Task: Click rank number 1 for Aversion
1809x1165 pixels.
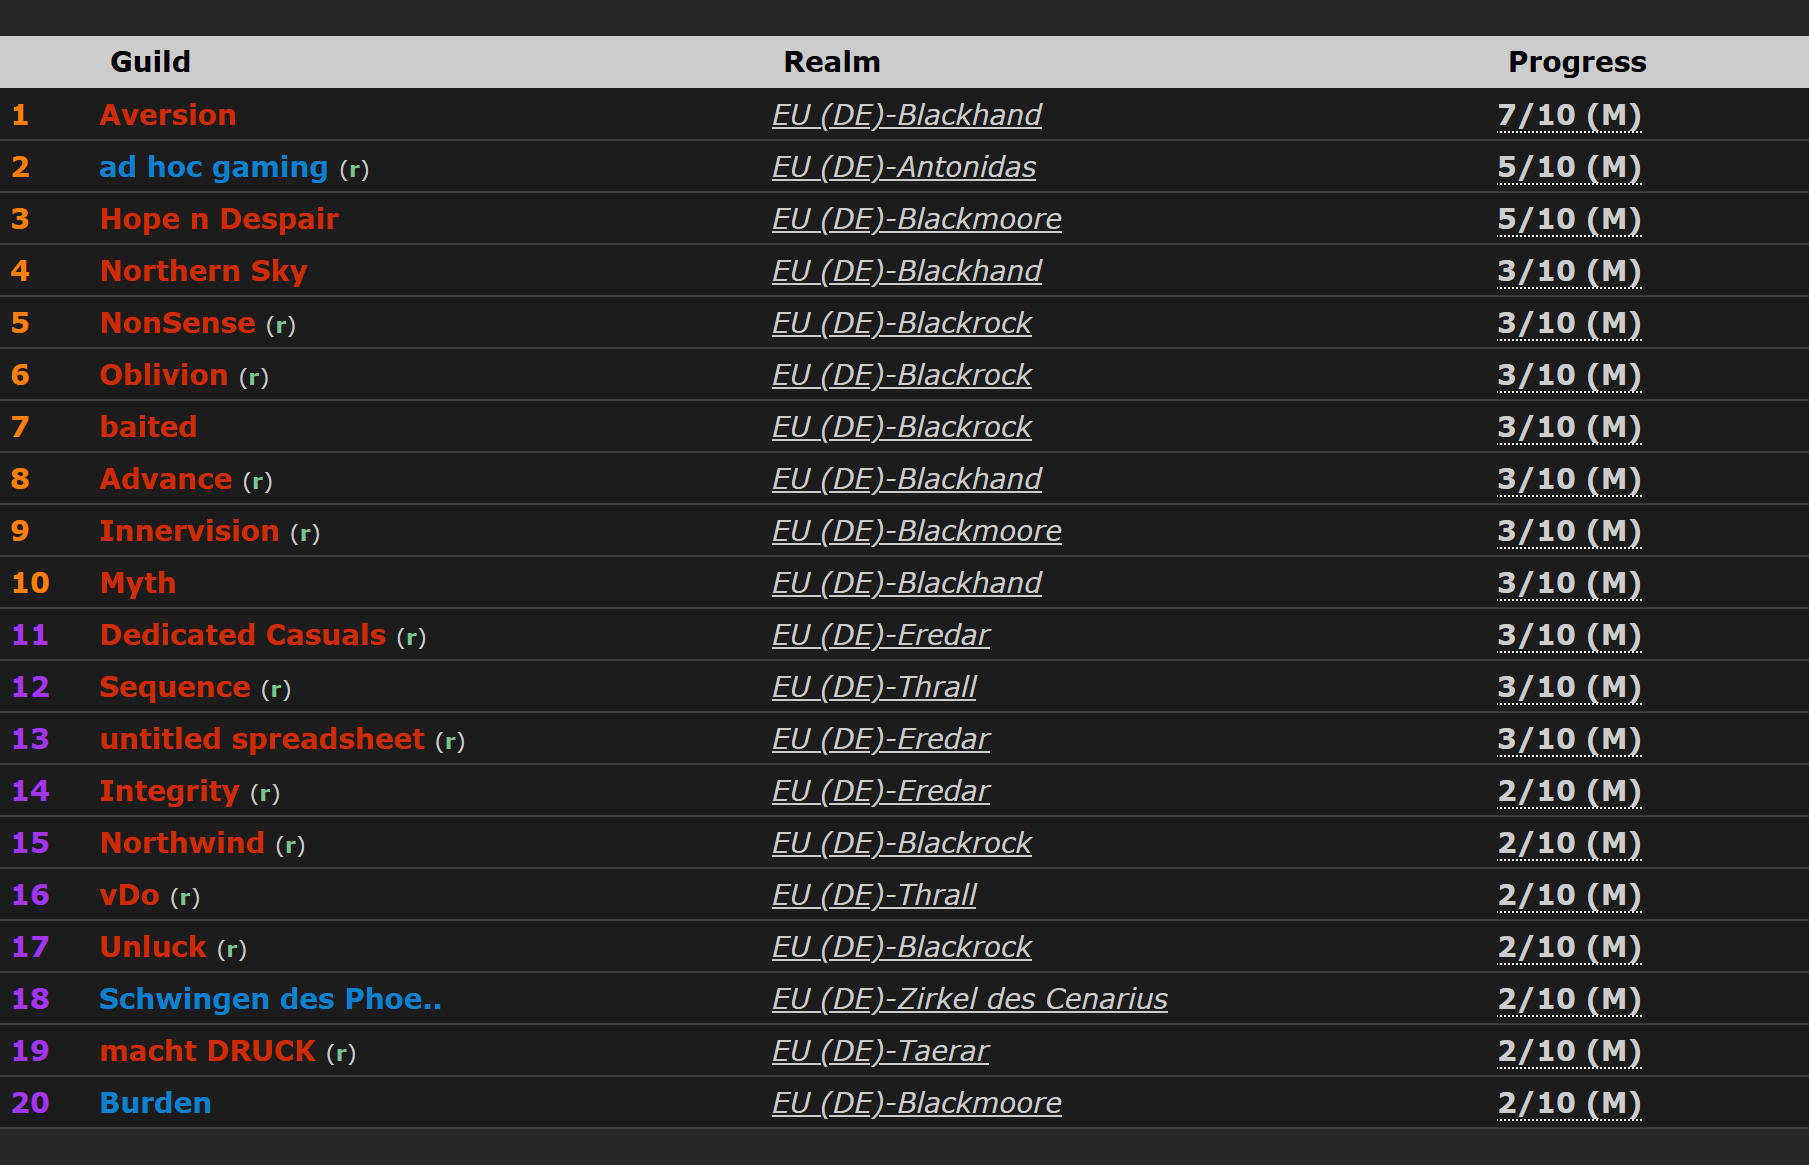Action: (20, 115)
